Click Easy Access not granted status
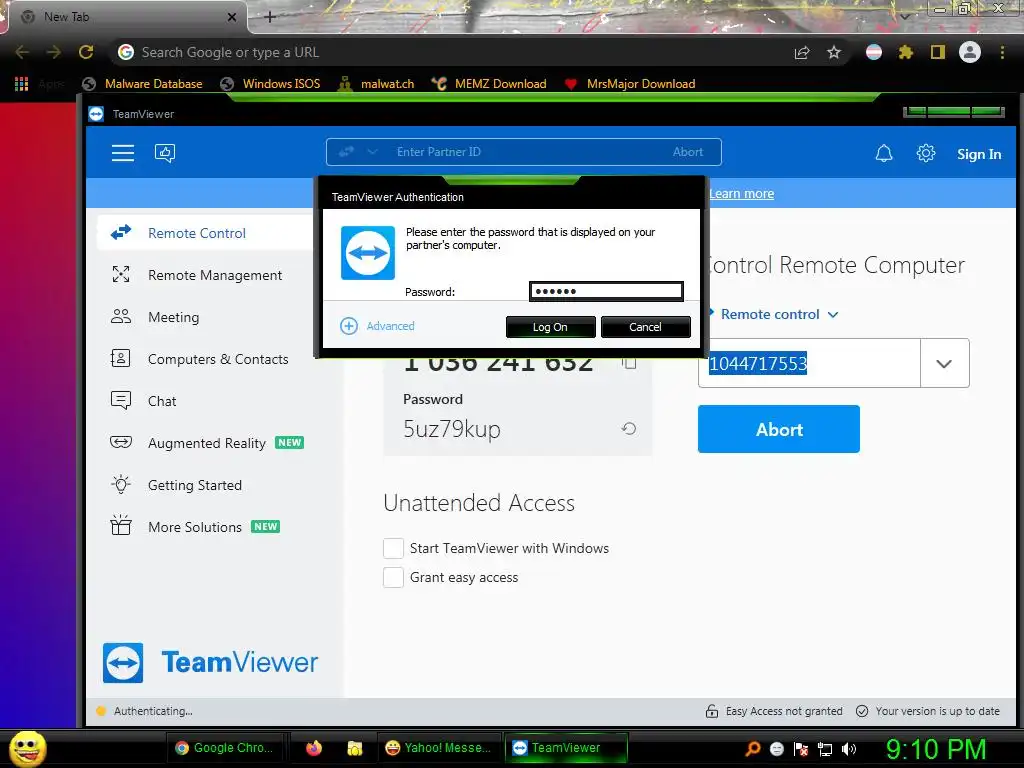 point(774,711)
